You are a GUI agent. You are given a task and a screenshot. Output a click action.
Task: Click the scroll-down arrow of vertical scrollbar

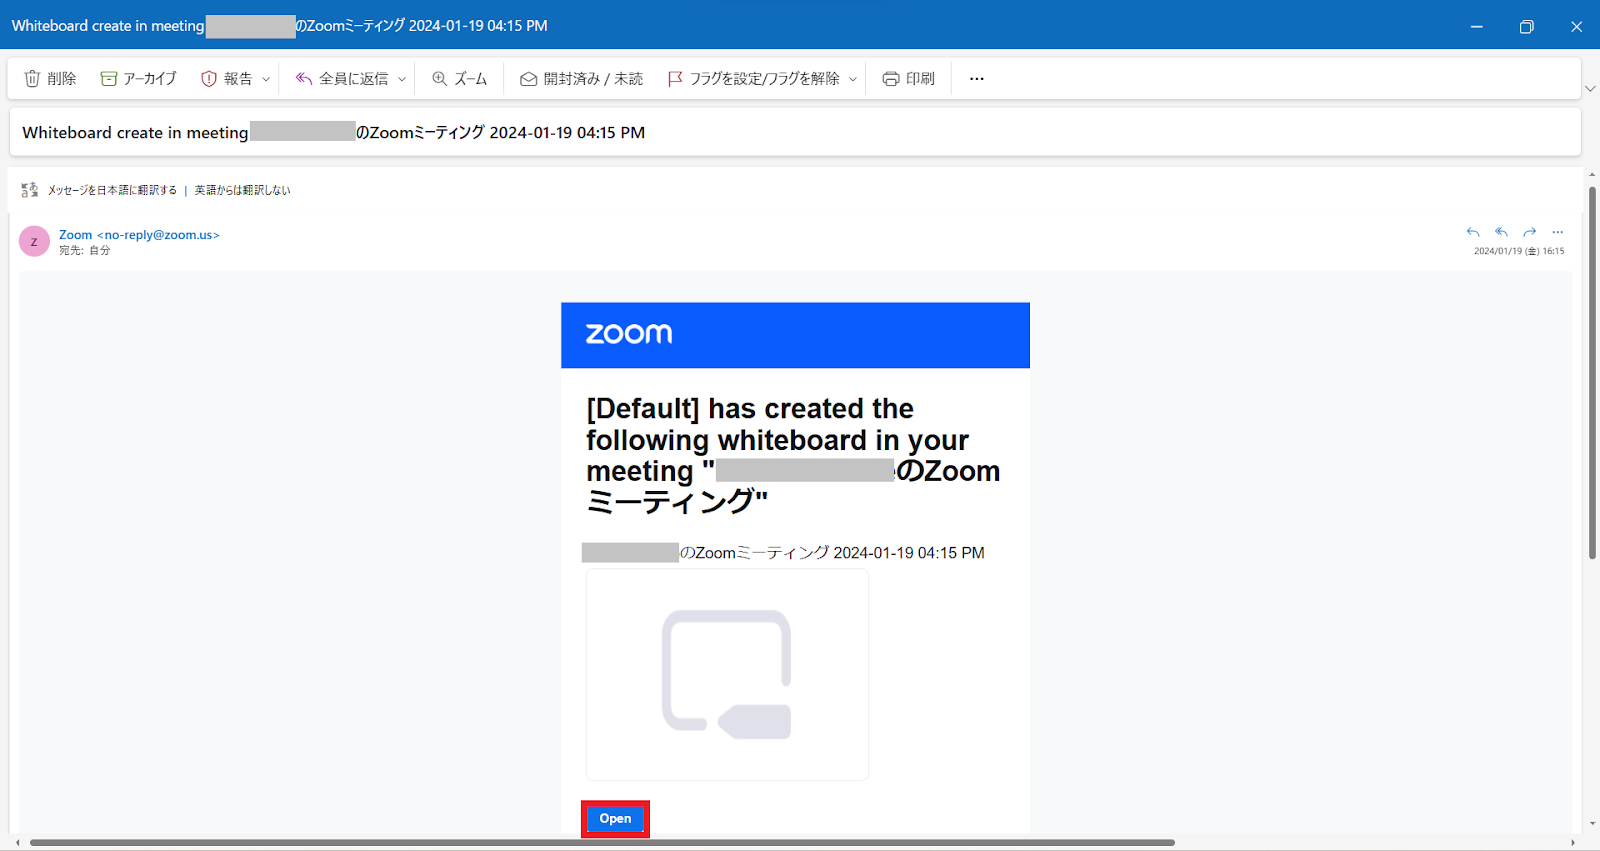pos(1592,824)
